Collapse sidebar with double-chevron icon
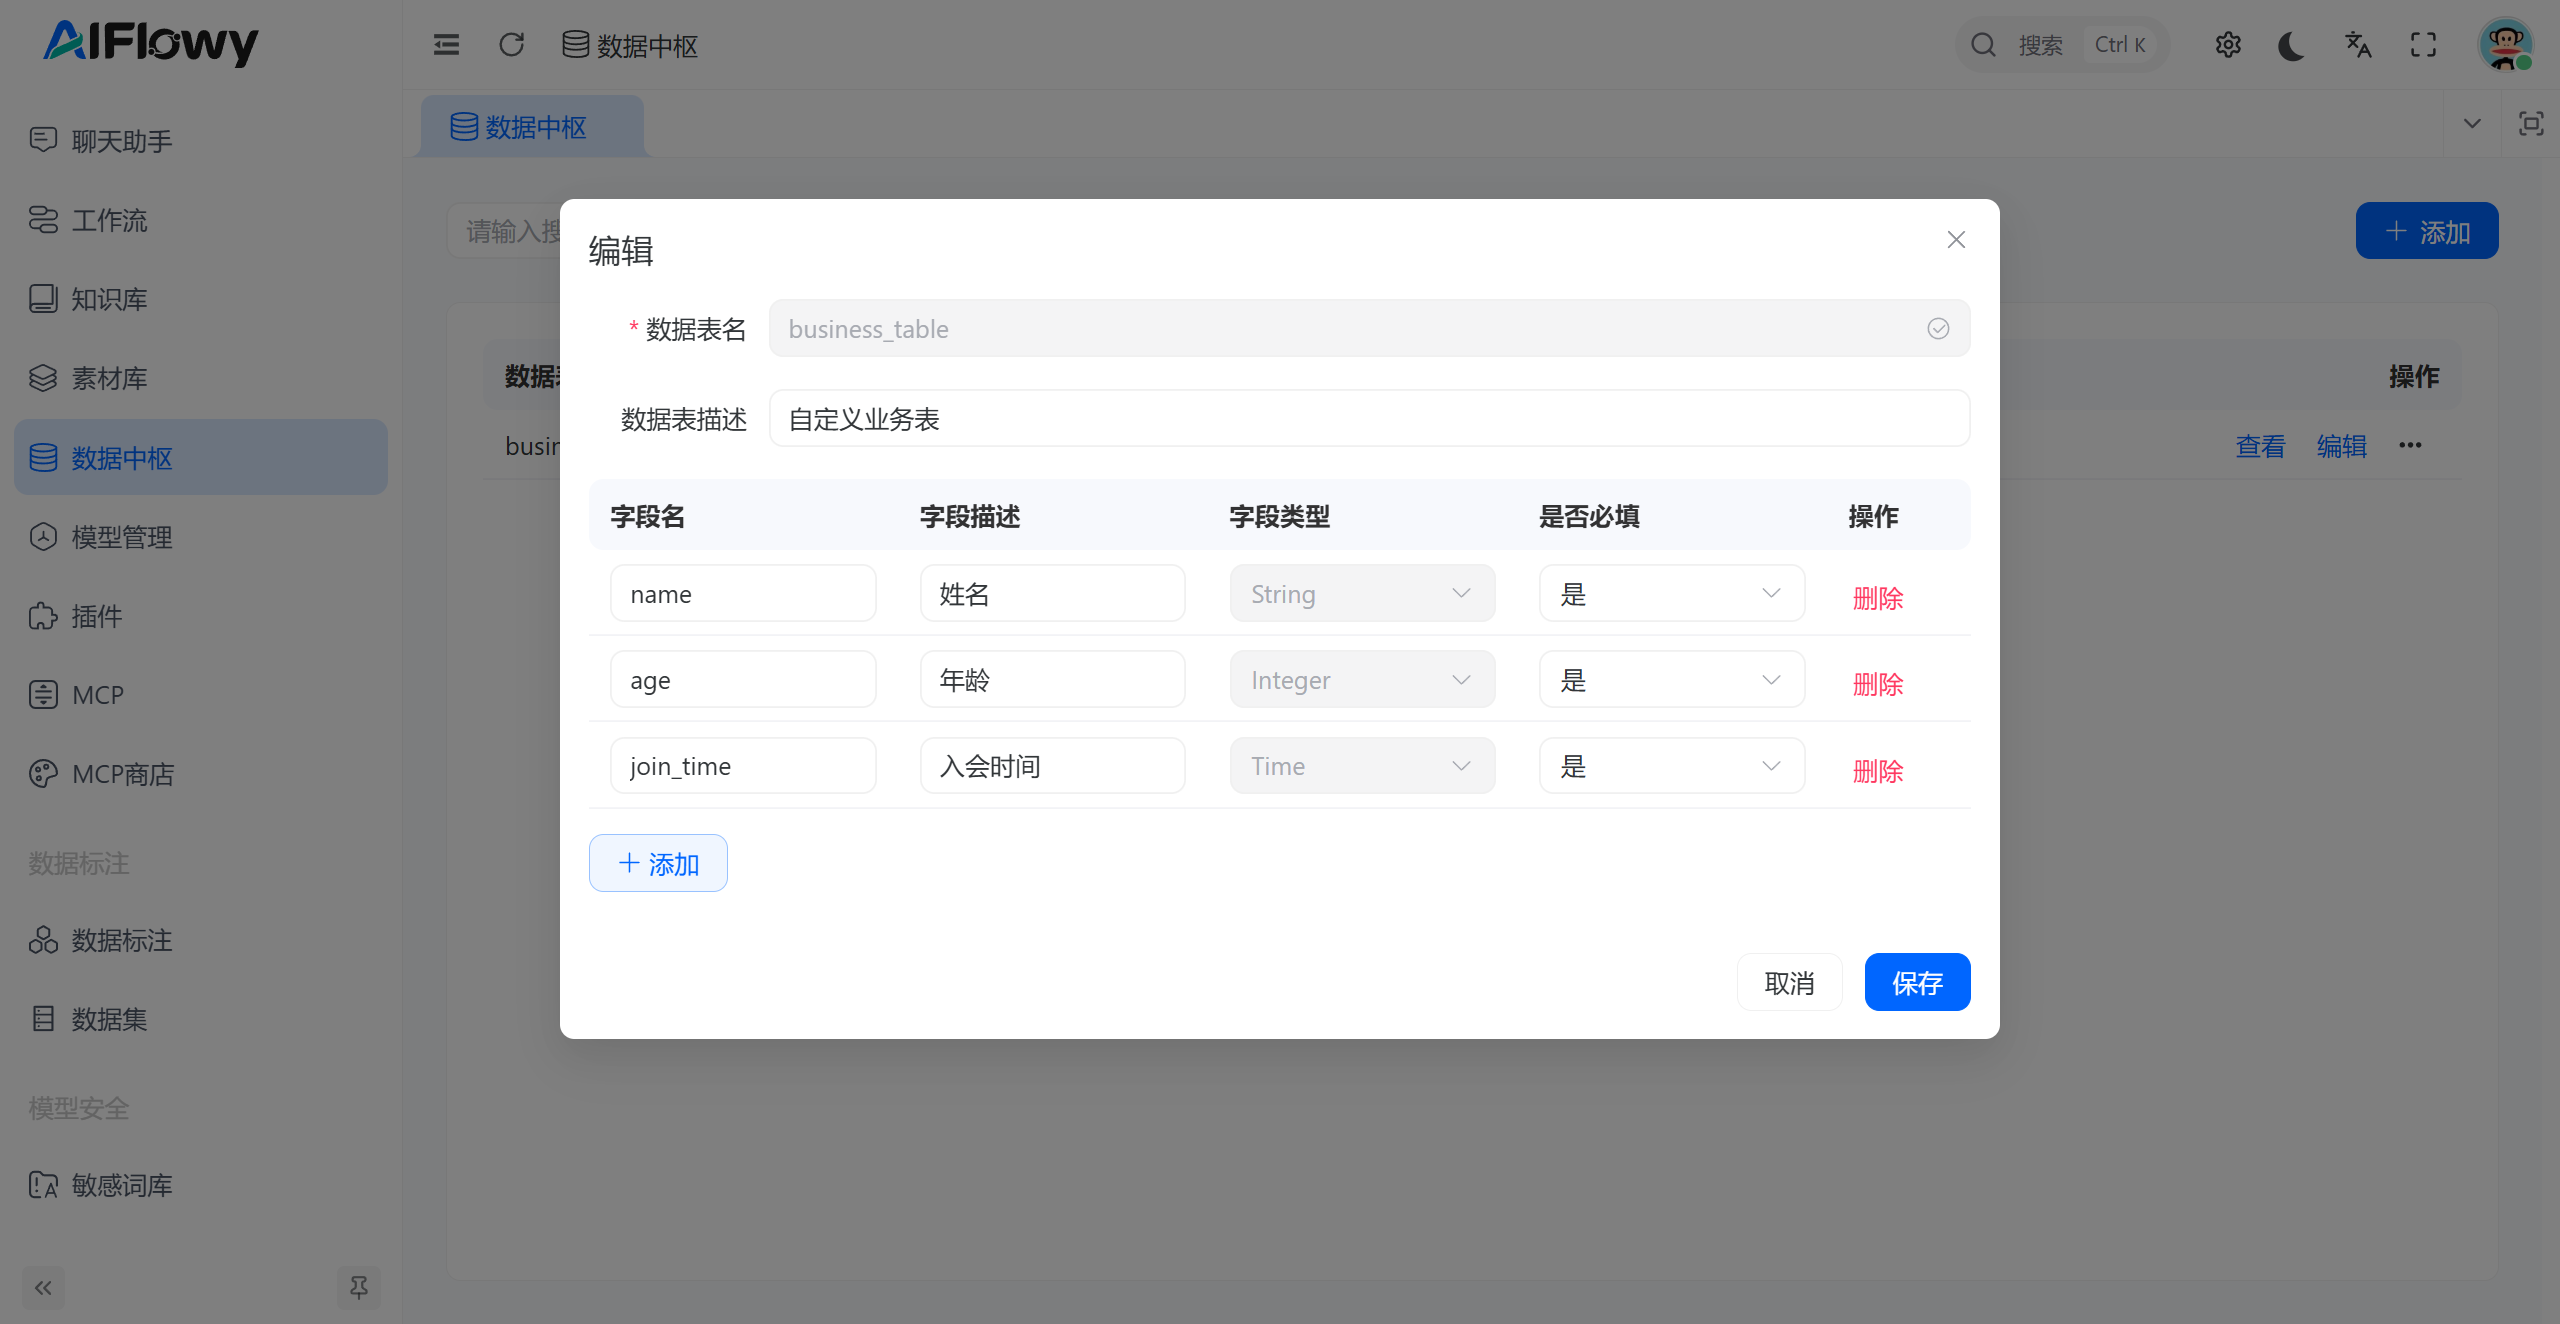 43,1287
